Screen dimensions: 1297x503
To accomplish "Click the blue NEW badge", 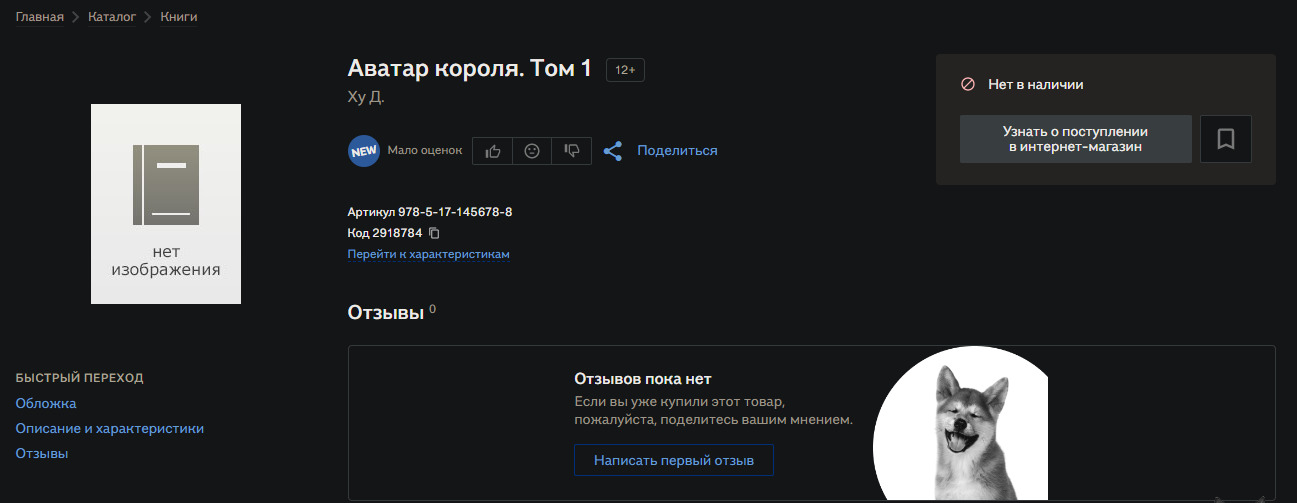I will [x=363, y=151].
